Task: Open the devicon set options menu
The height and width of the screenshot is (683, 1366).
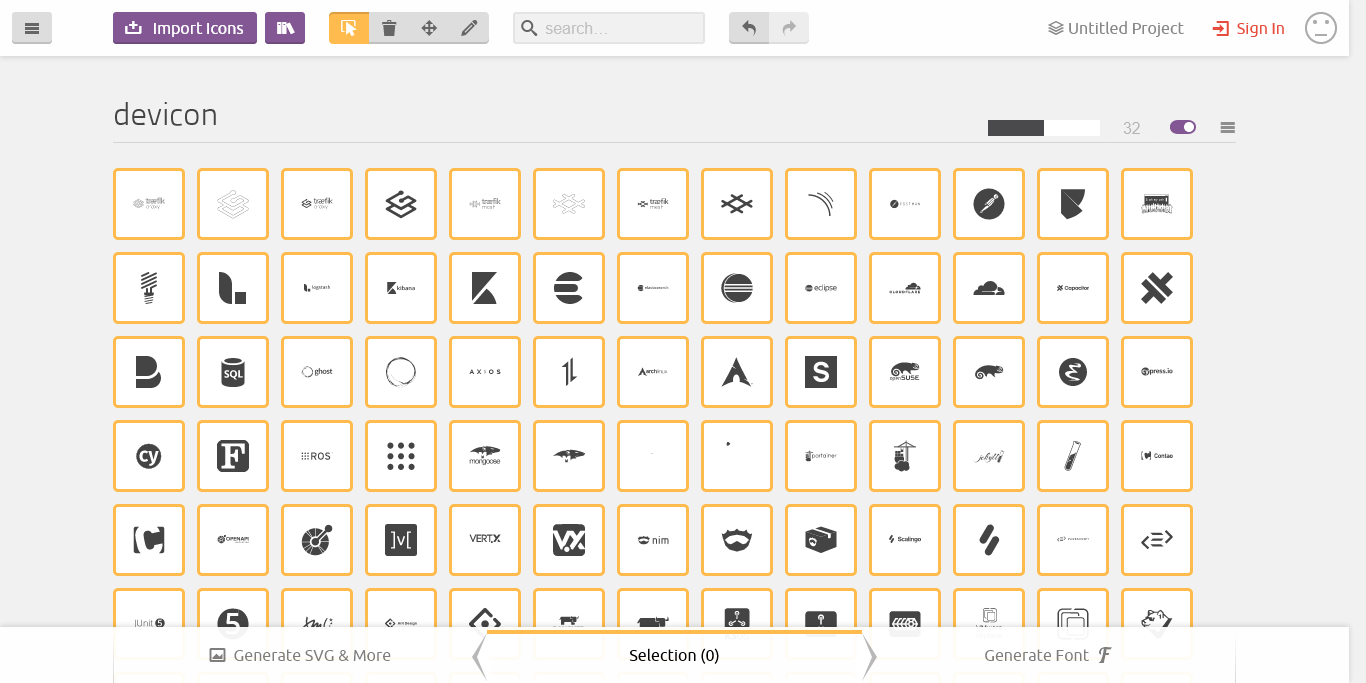Action: click(1228, 127)
